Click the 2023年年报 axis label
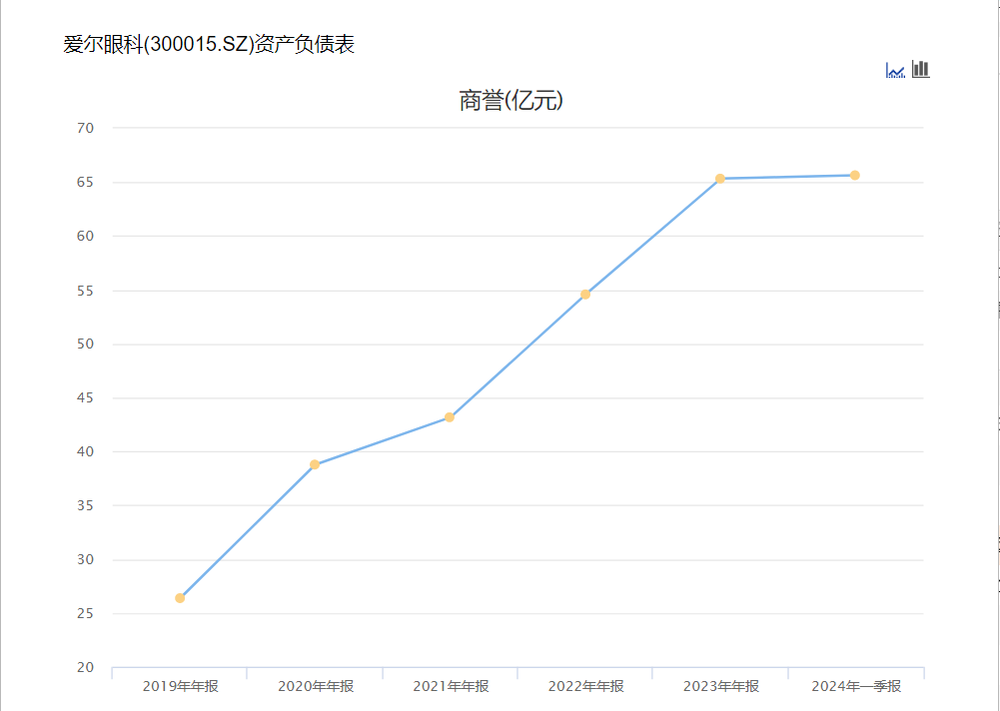This screenshot has width=1000, height=711. 721,687
